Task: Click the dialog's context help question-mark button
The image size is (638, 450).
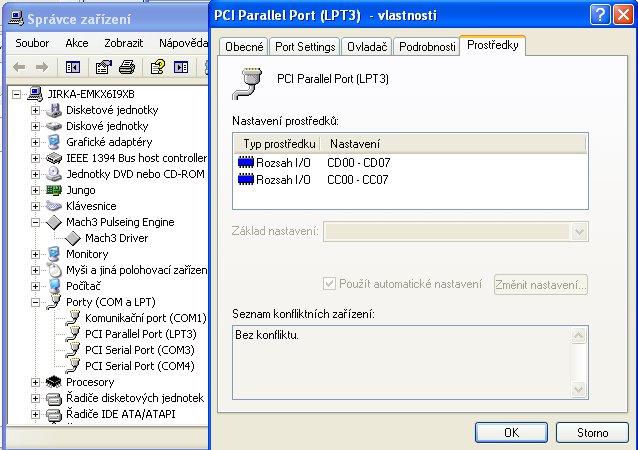Action: click(x=597, y=15)
